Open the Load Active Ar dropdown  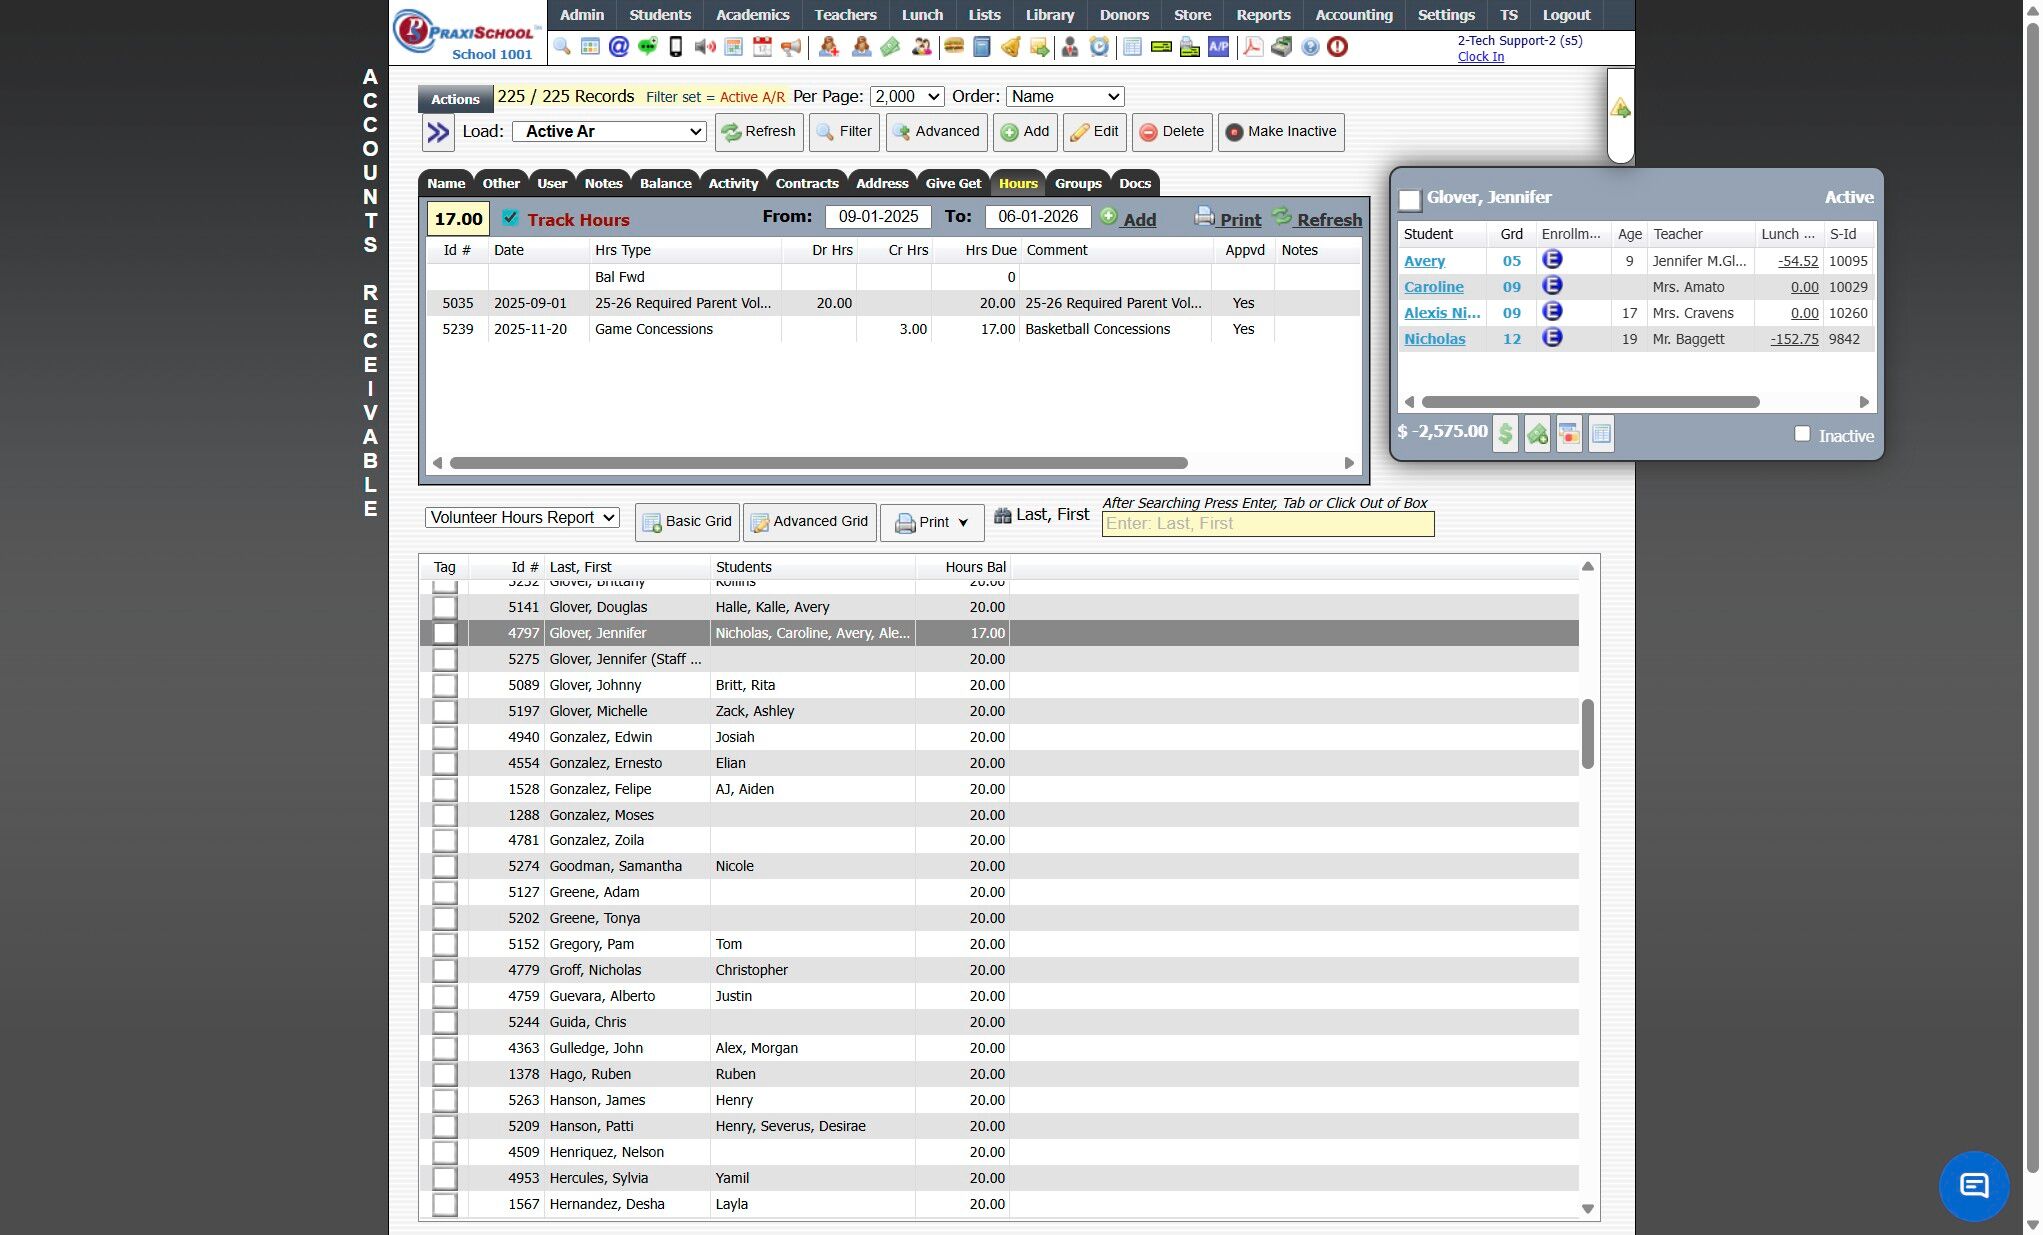pos(609,132)
